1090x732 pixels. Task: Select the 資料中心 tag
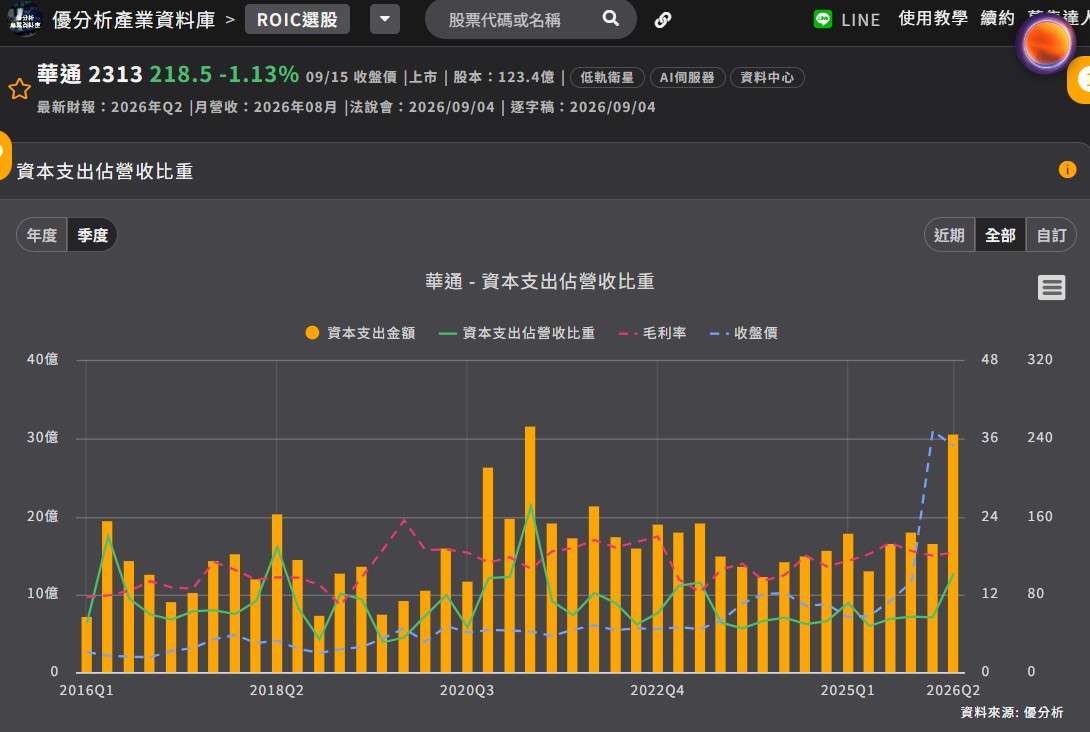[767, 77]
